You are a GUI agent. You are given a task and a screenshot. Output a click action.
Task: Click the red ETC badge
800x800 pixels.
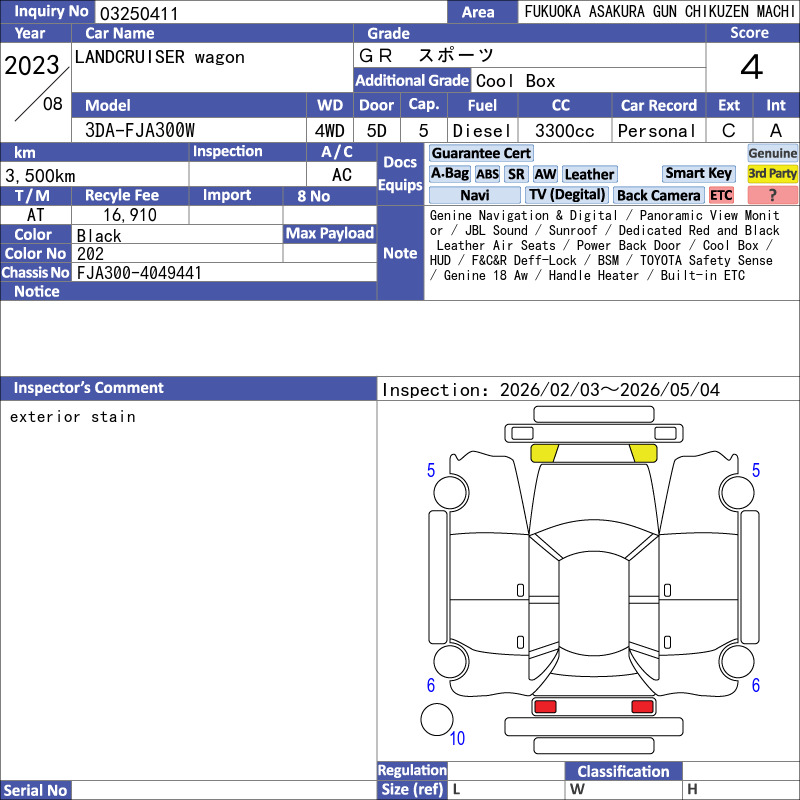pos(721,195)
